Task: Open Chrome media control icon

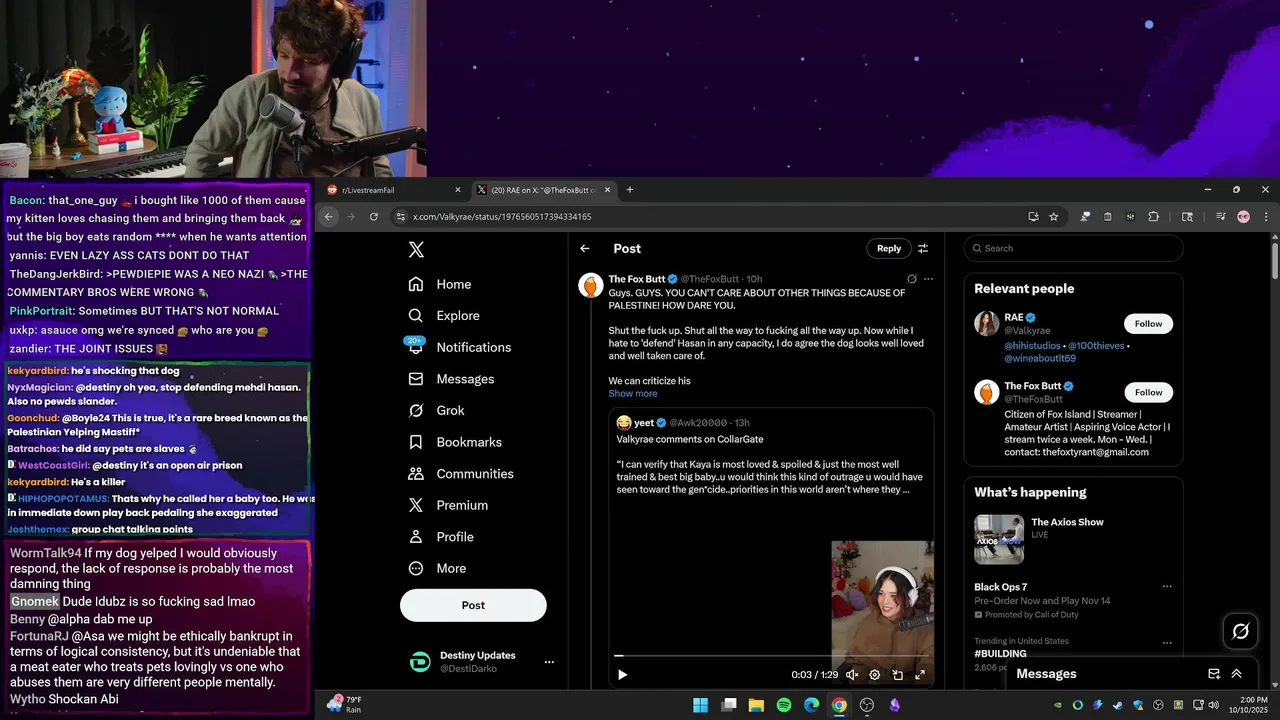Action: (1221, 217)
